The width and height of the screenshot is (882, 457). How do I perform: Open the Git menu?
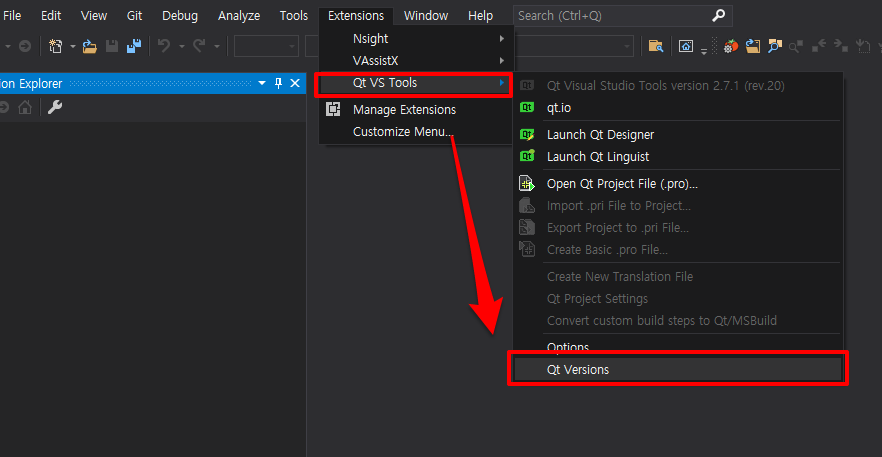tap(134, 16)
